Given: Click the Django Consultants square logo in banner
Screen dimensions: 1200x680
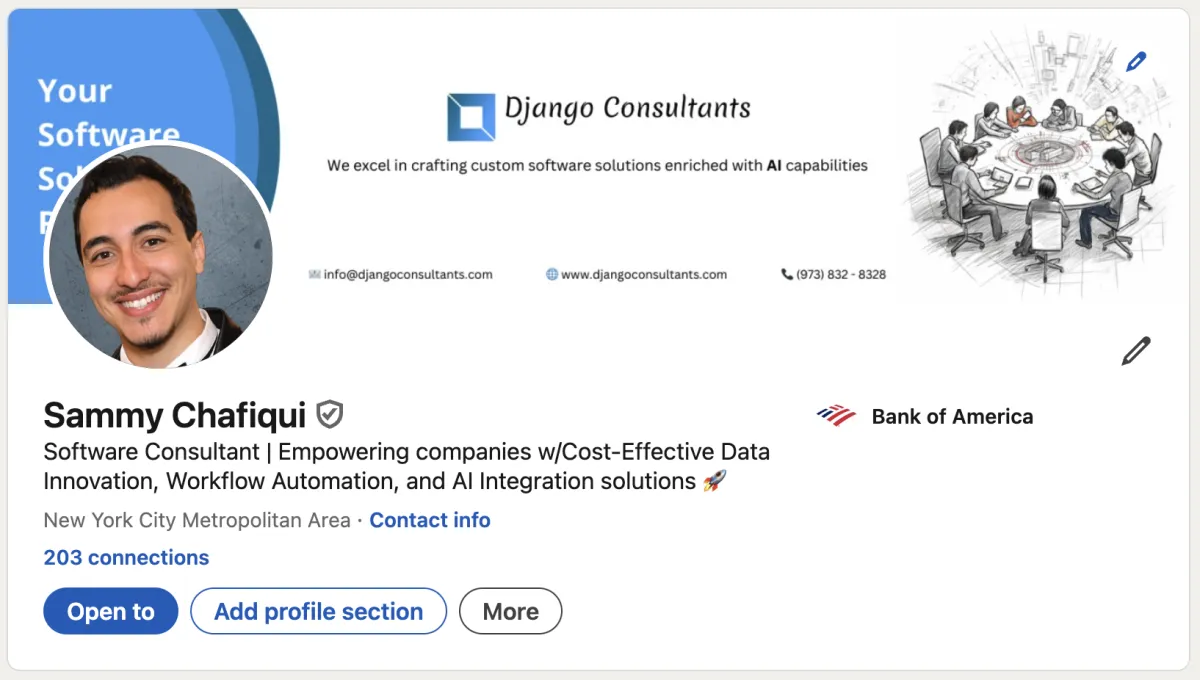Looking at the screenshot, I should click(471, 117).
